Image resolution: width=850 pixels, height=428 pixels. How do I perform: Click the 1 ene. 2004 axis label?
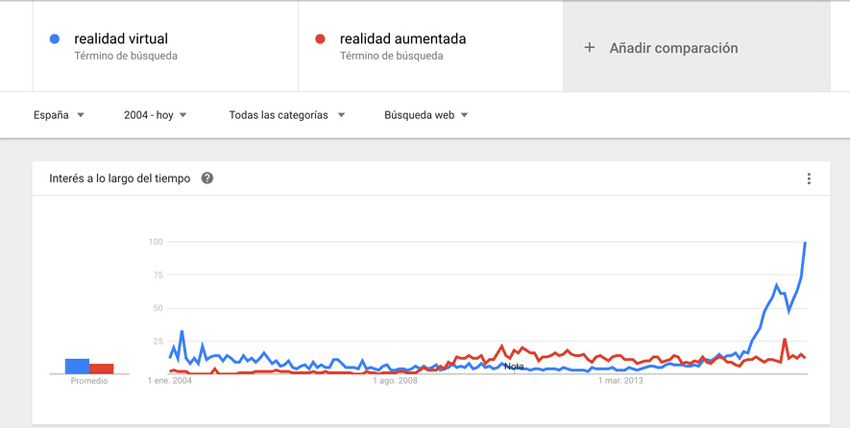(x=170, y=381)
